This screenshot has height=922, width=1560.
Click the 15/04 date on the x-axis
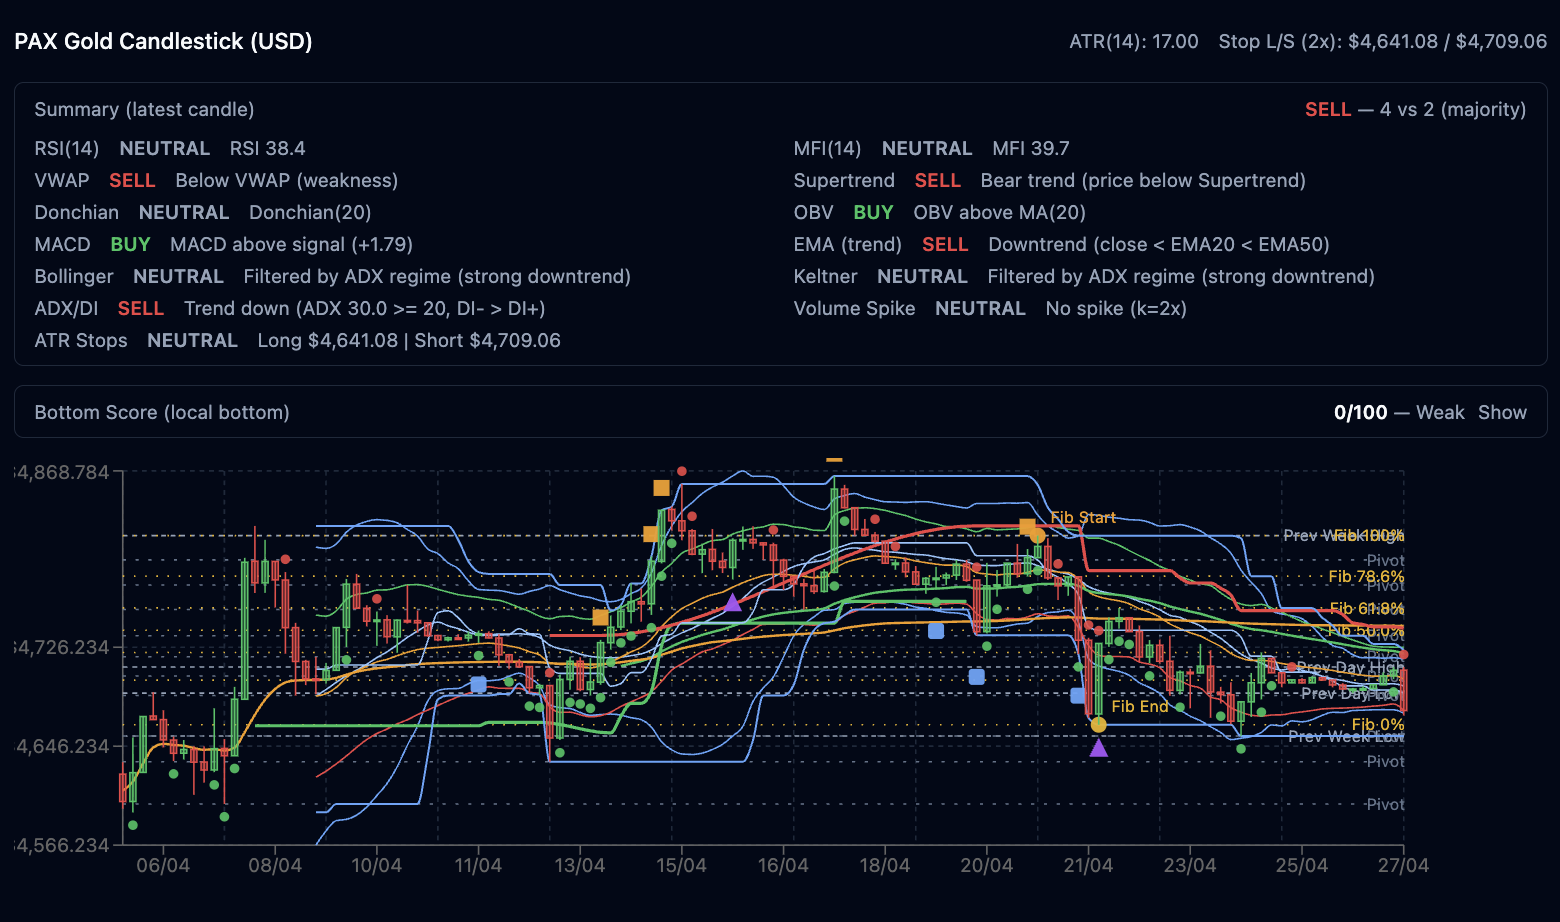[681, 865]
